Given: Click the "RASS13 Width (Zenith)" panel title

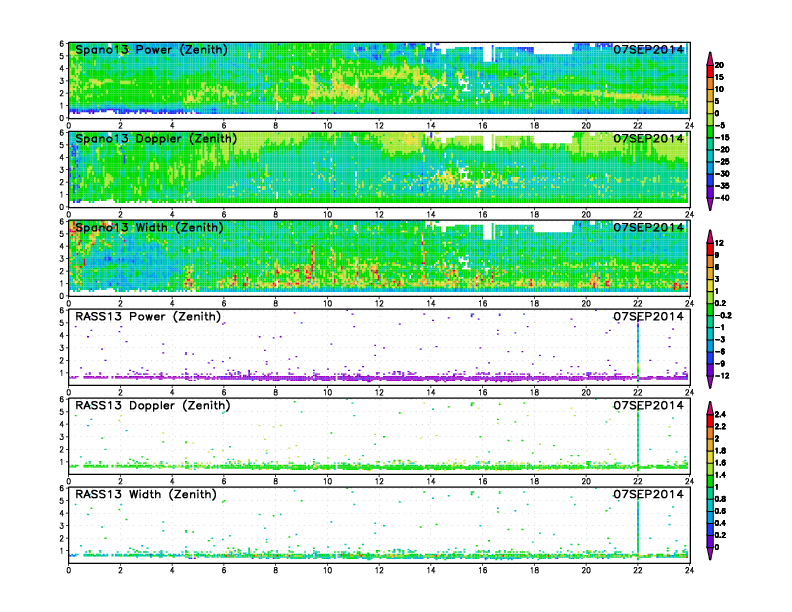Looking at the screenshot, I should 146,494.
